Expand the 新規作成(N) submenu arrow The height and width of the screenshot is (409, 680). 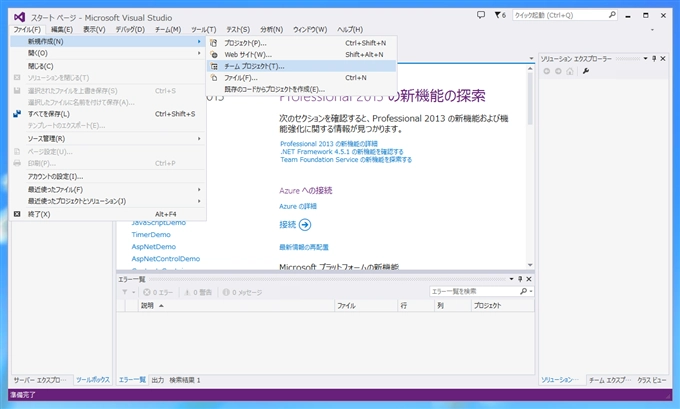click(199, 41)
